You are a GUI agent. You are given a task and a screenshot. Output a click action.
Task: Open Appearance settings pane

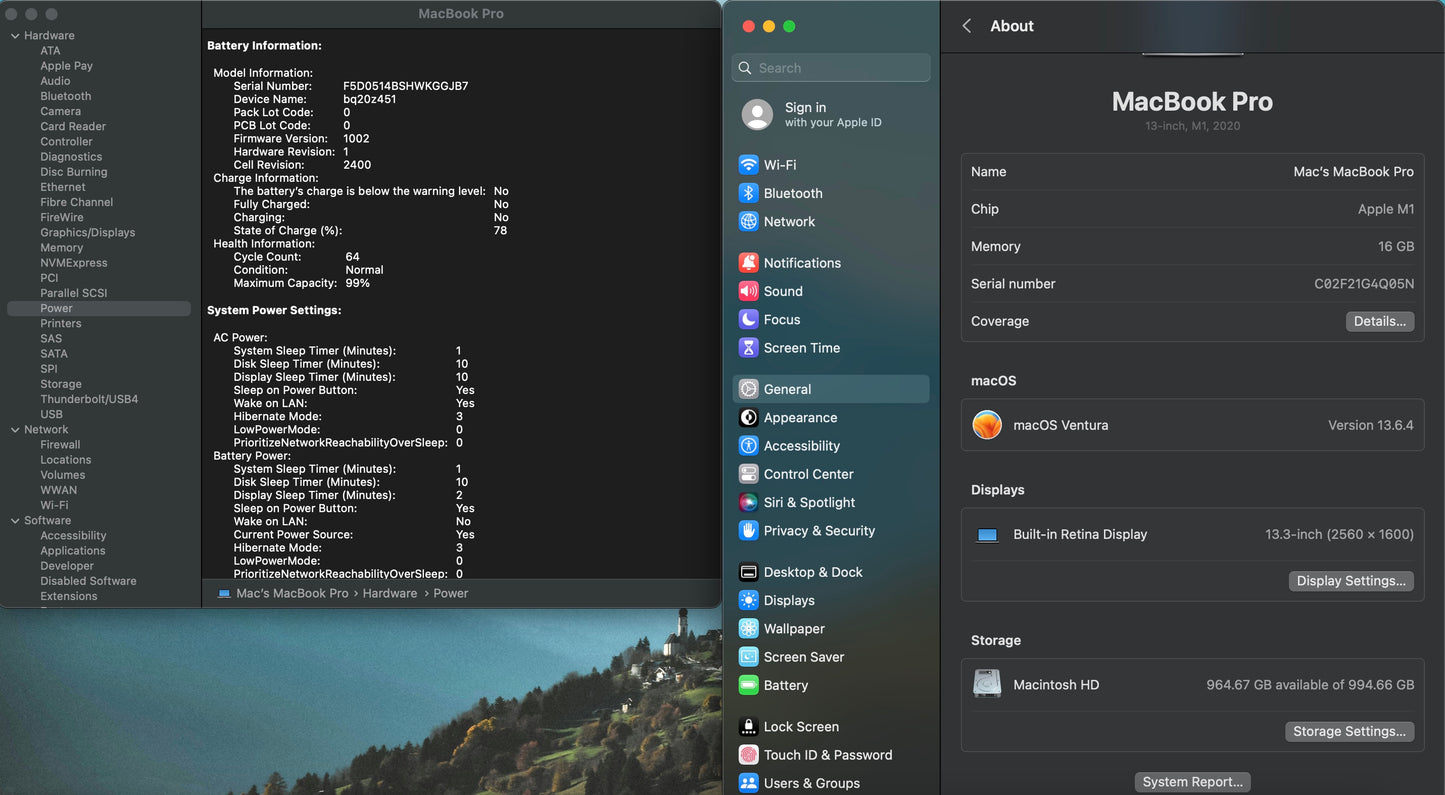point(800,418)
